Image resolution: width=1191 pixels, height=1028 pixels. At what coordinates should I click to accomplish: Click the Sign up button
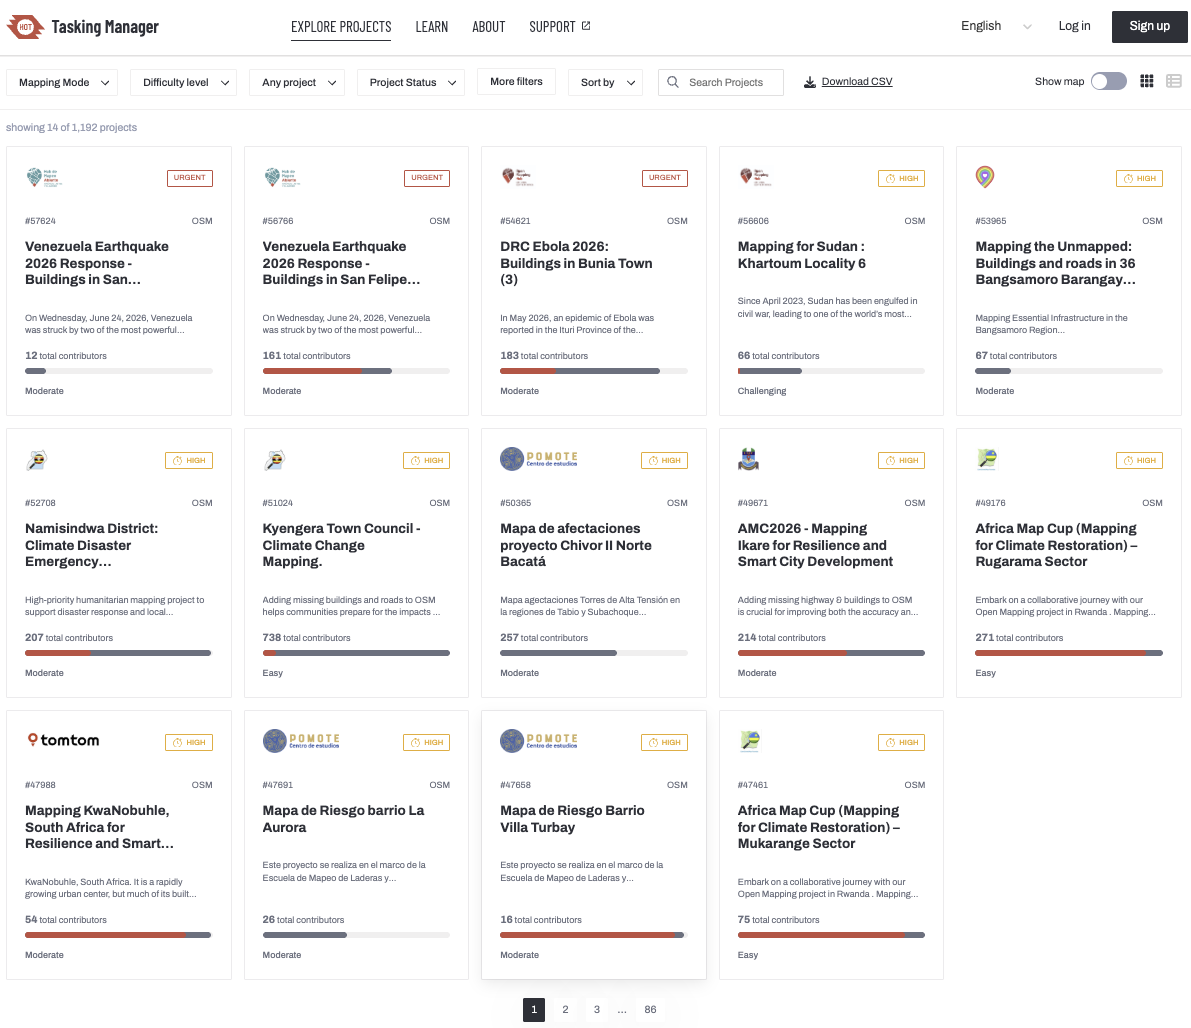coord(1149,27)
